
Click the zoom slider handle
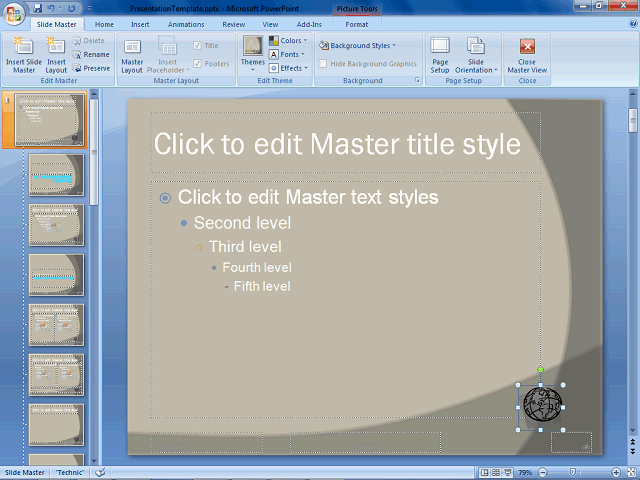pos(573,473)
